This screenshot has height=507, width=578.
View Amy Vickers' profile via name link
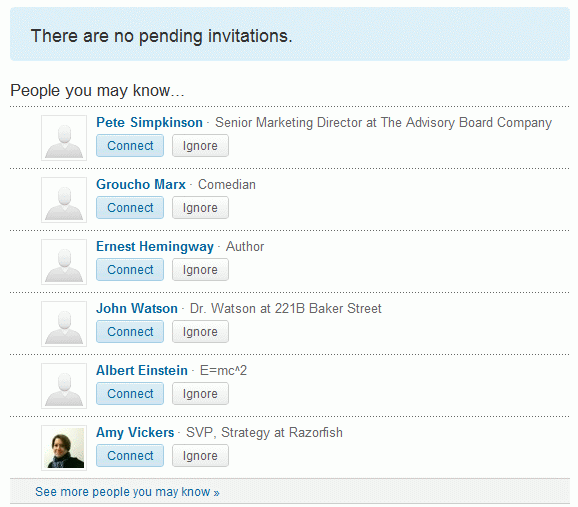pyautogui.click(x=135, y=433)
